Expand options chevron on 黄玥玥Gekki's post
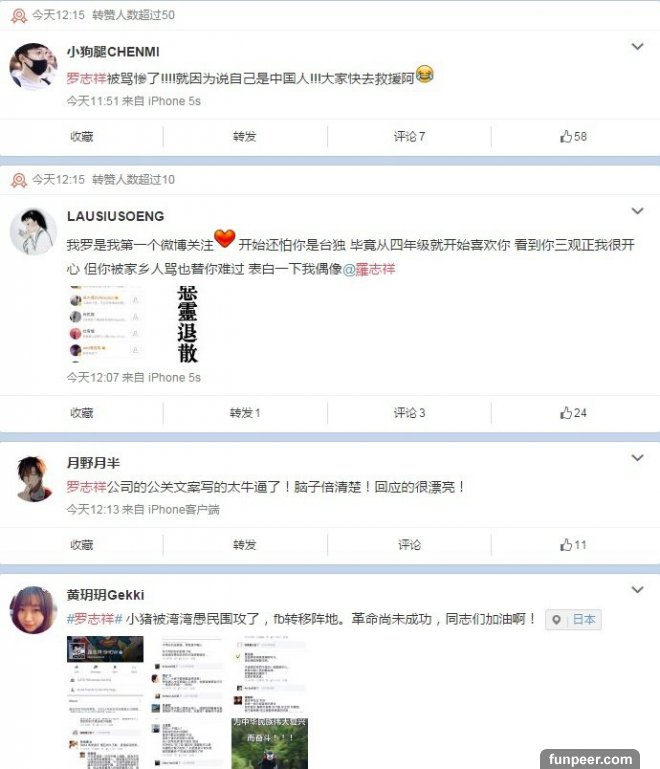This screenshot has height=769, width=660. [637, 590]
